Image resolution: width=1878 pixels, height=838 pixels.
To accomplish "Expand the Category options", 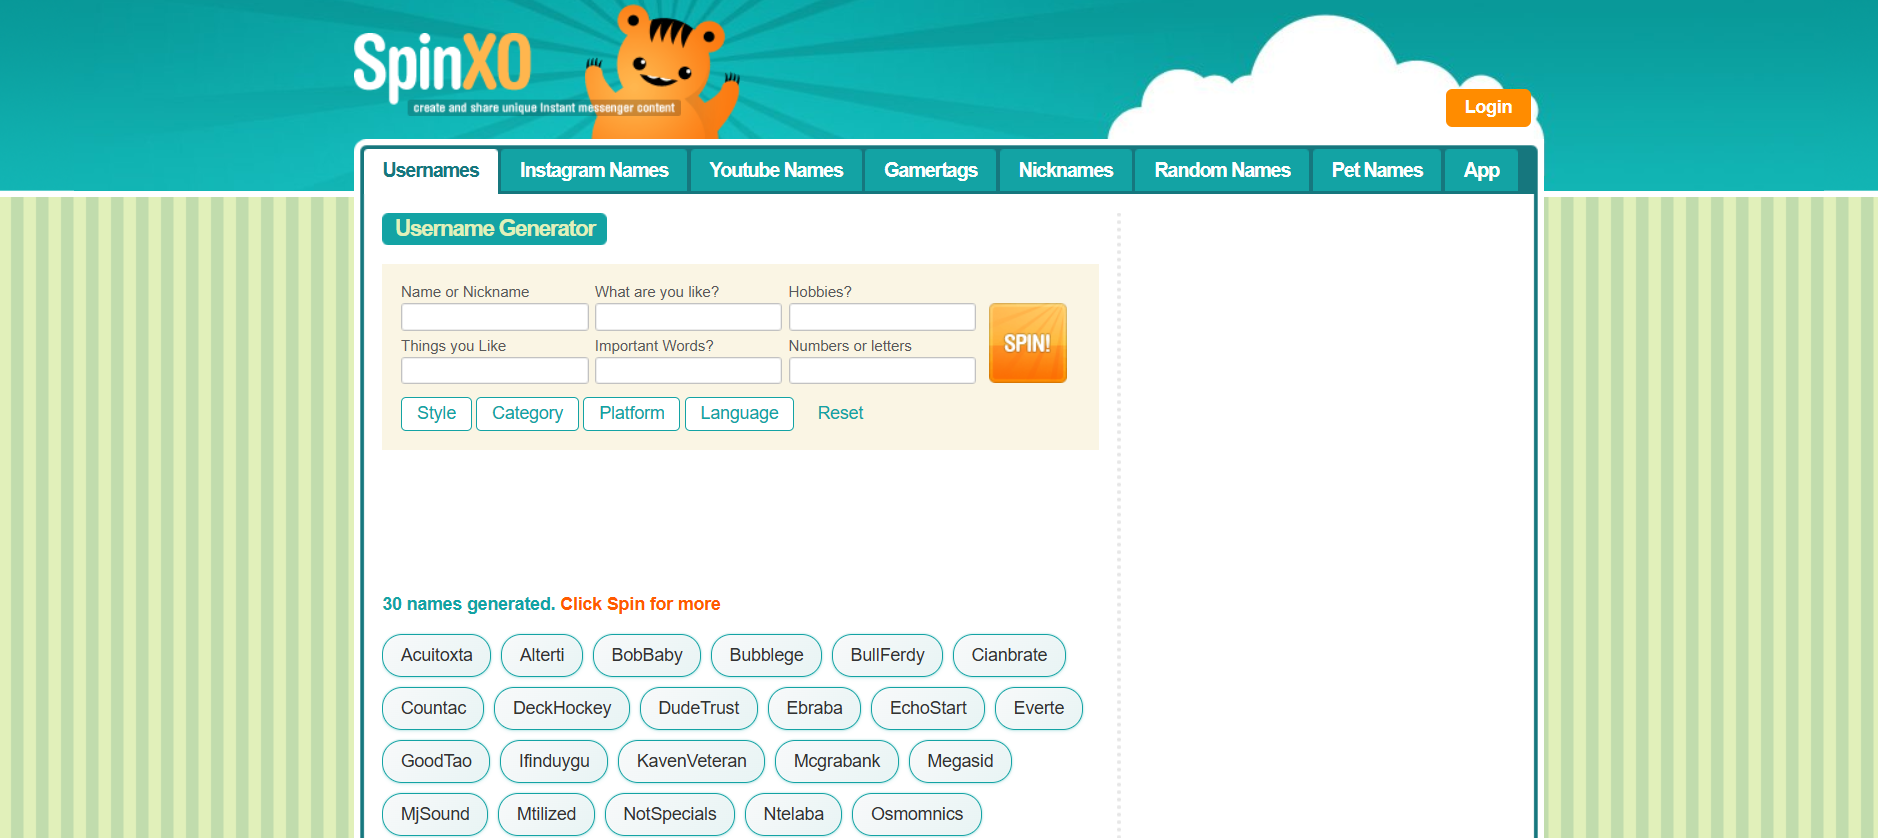I will coord(527,413).
